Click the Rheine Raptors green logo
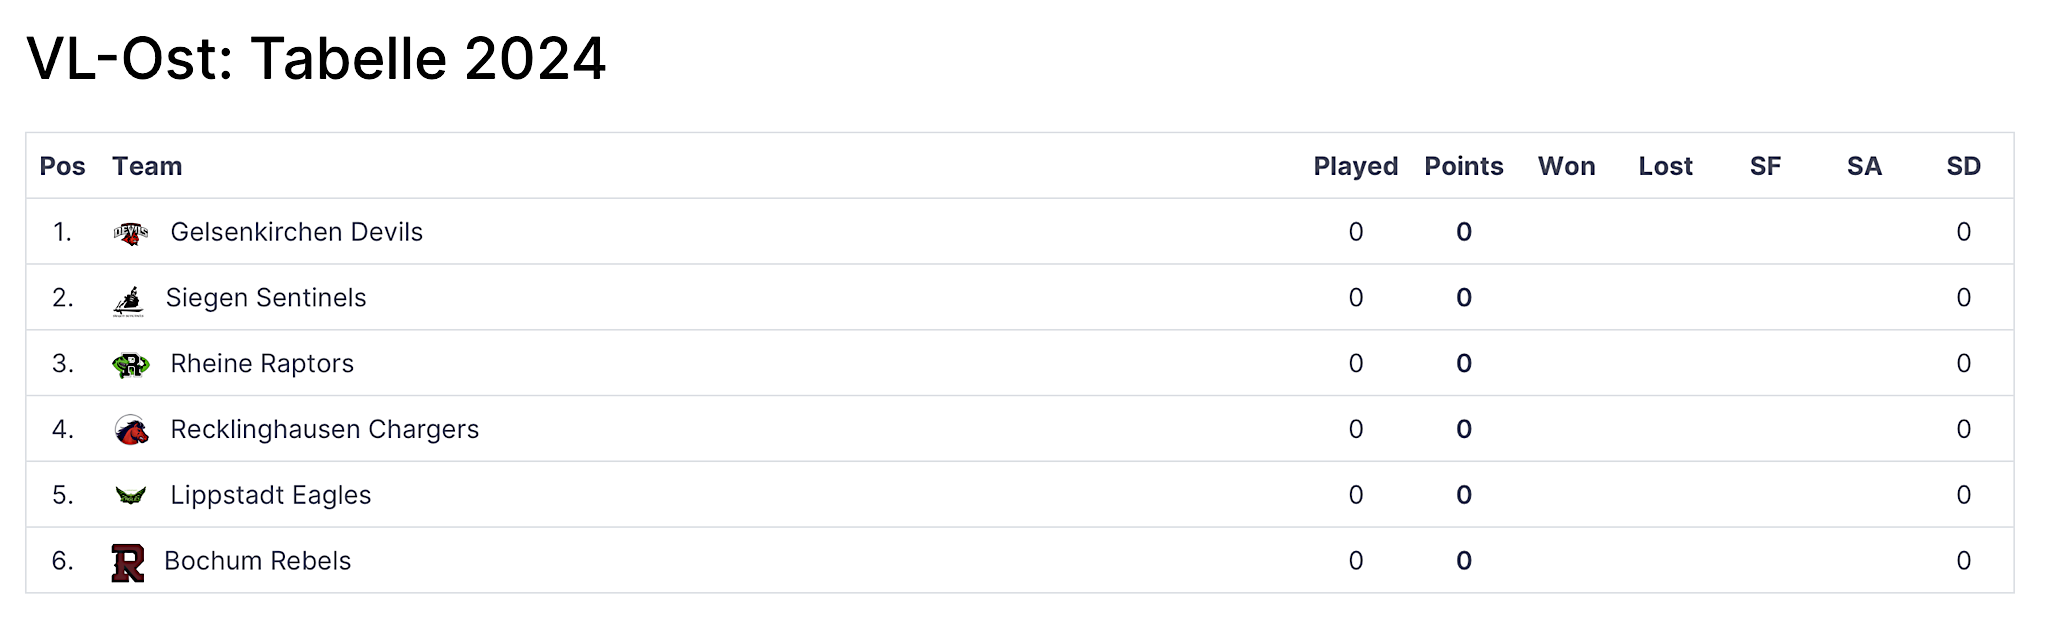Screen dimensions: 2048x621 click(x=130, y=365)
